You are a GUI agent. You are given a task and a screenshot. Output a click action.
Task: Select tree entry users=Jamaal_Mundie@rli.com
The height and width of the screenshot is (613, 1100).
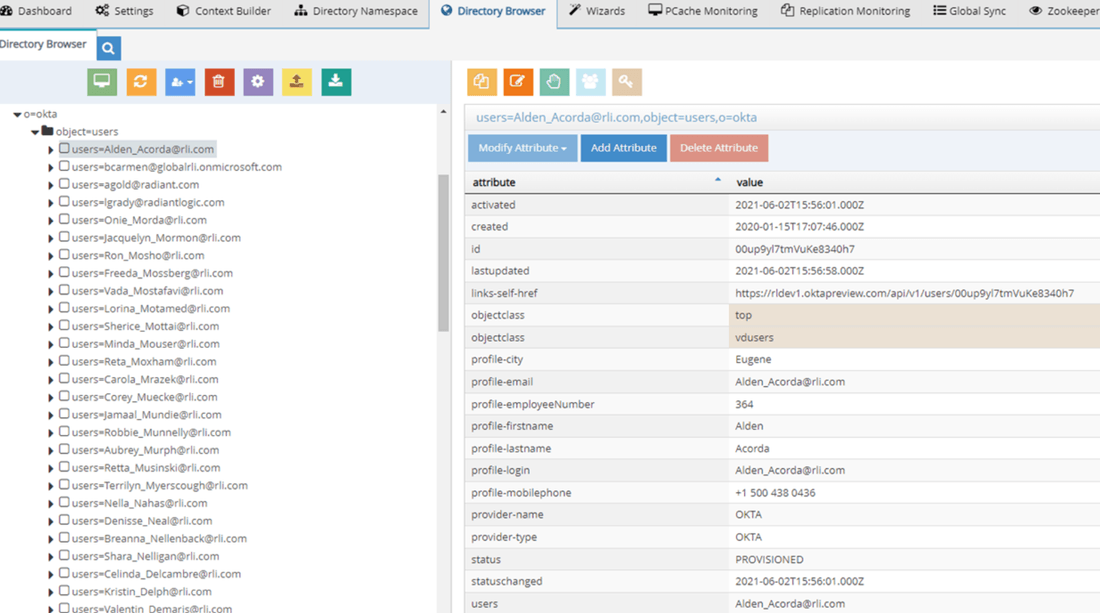pos(146,415)
